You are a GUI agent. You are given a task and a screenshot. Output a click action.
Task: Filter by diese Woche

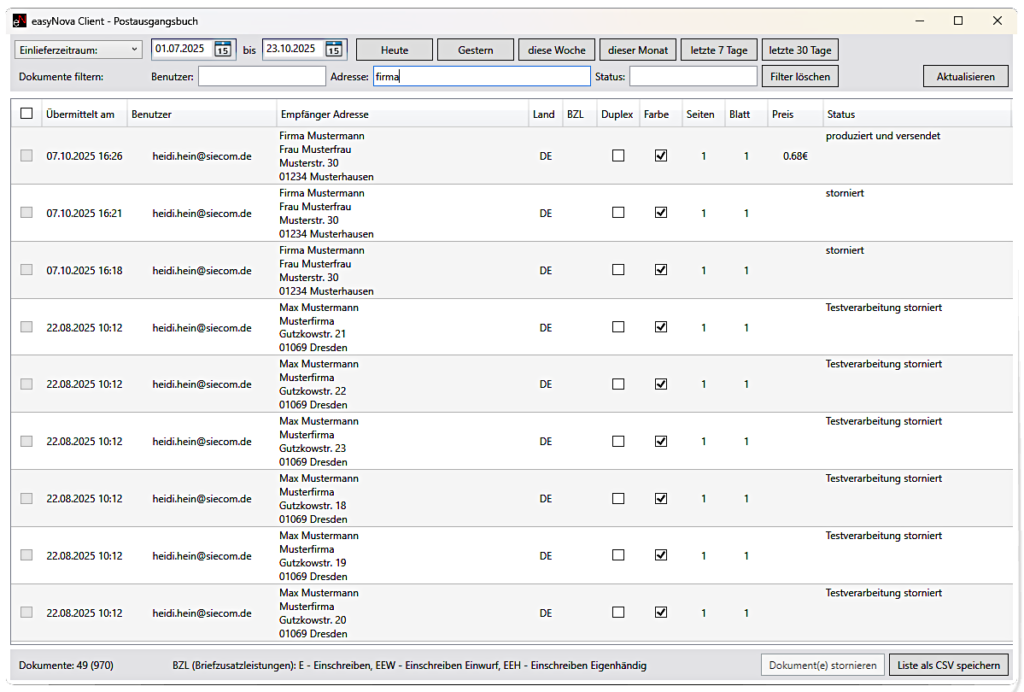[556, 50]
